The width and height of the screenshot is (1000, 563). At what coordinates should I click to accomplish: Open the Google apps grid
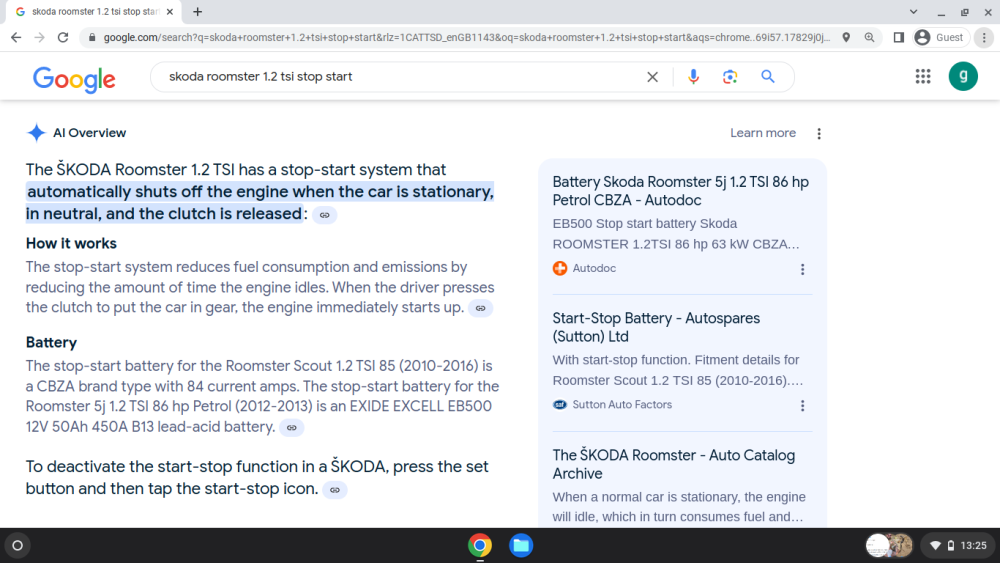point(923,77)
